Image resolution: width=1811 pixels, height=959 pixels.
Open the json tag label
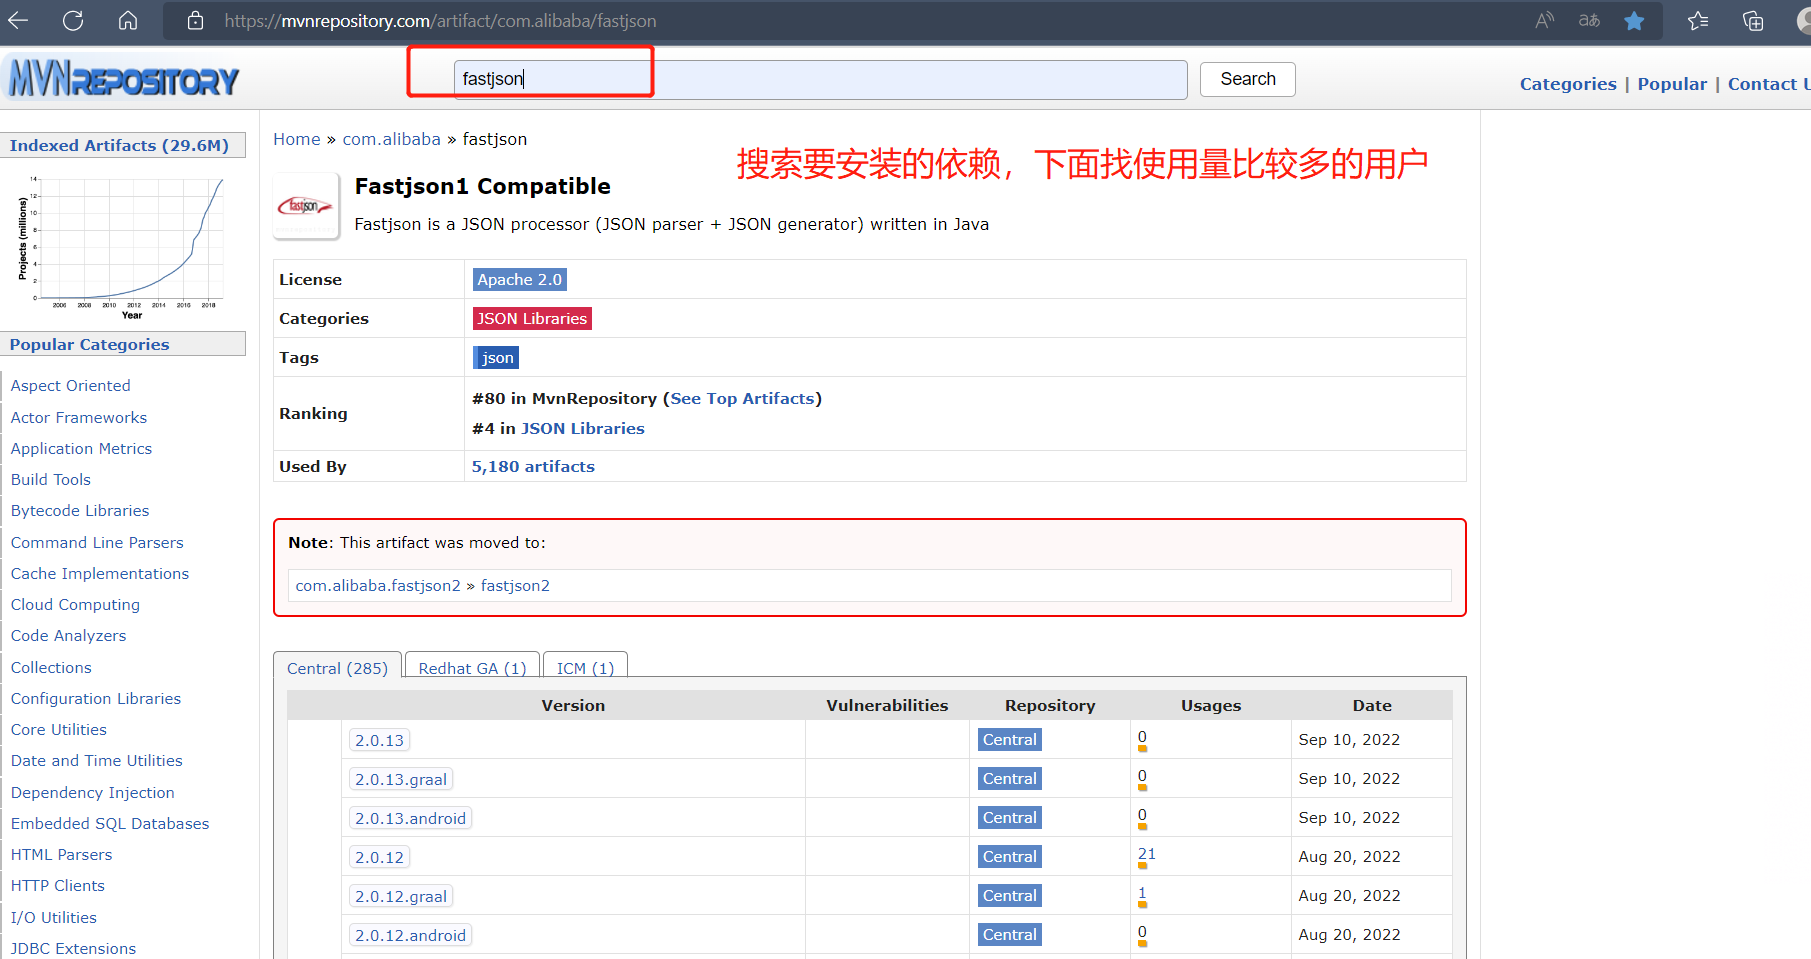pyautogui.click(x=496, y=358)
